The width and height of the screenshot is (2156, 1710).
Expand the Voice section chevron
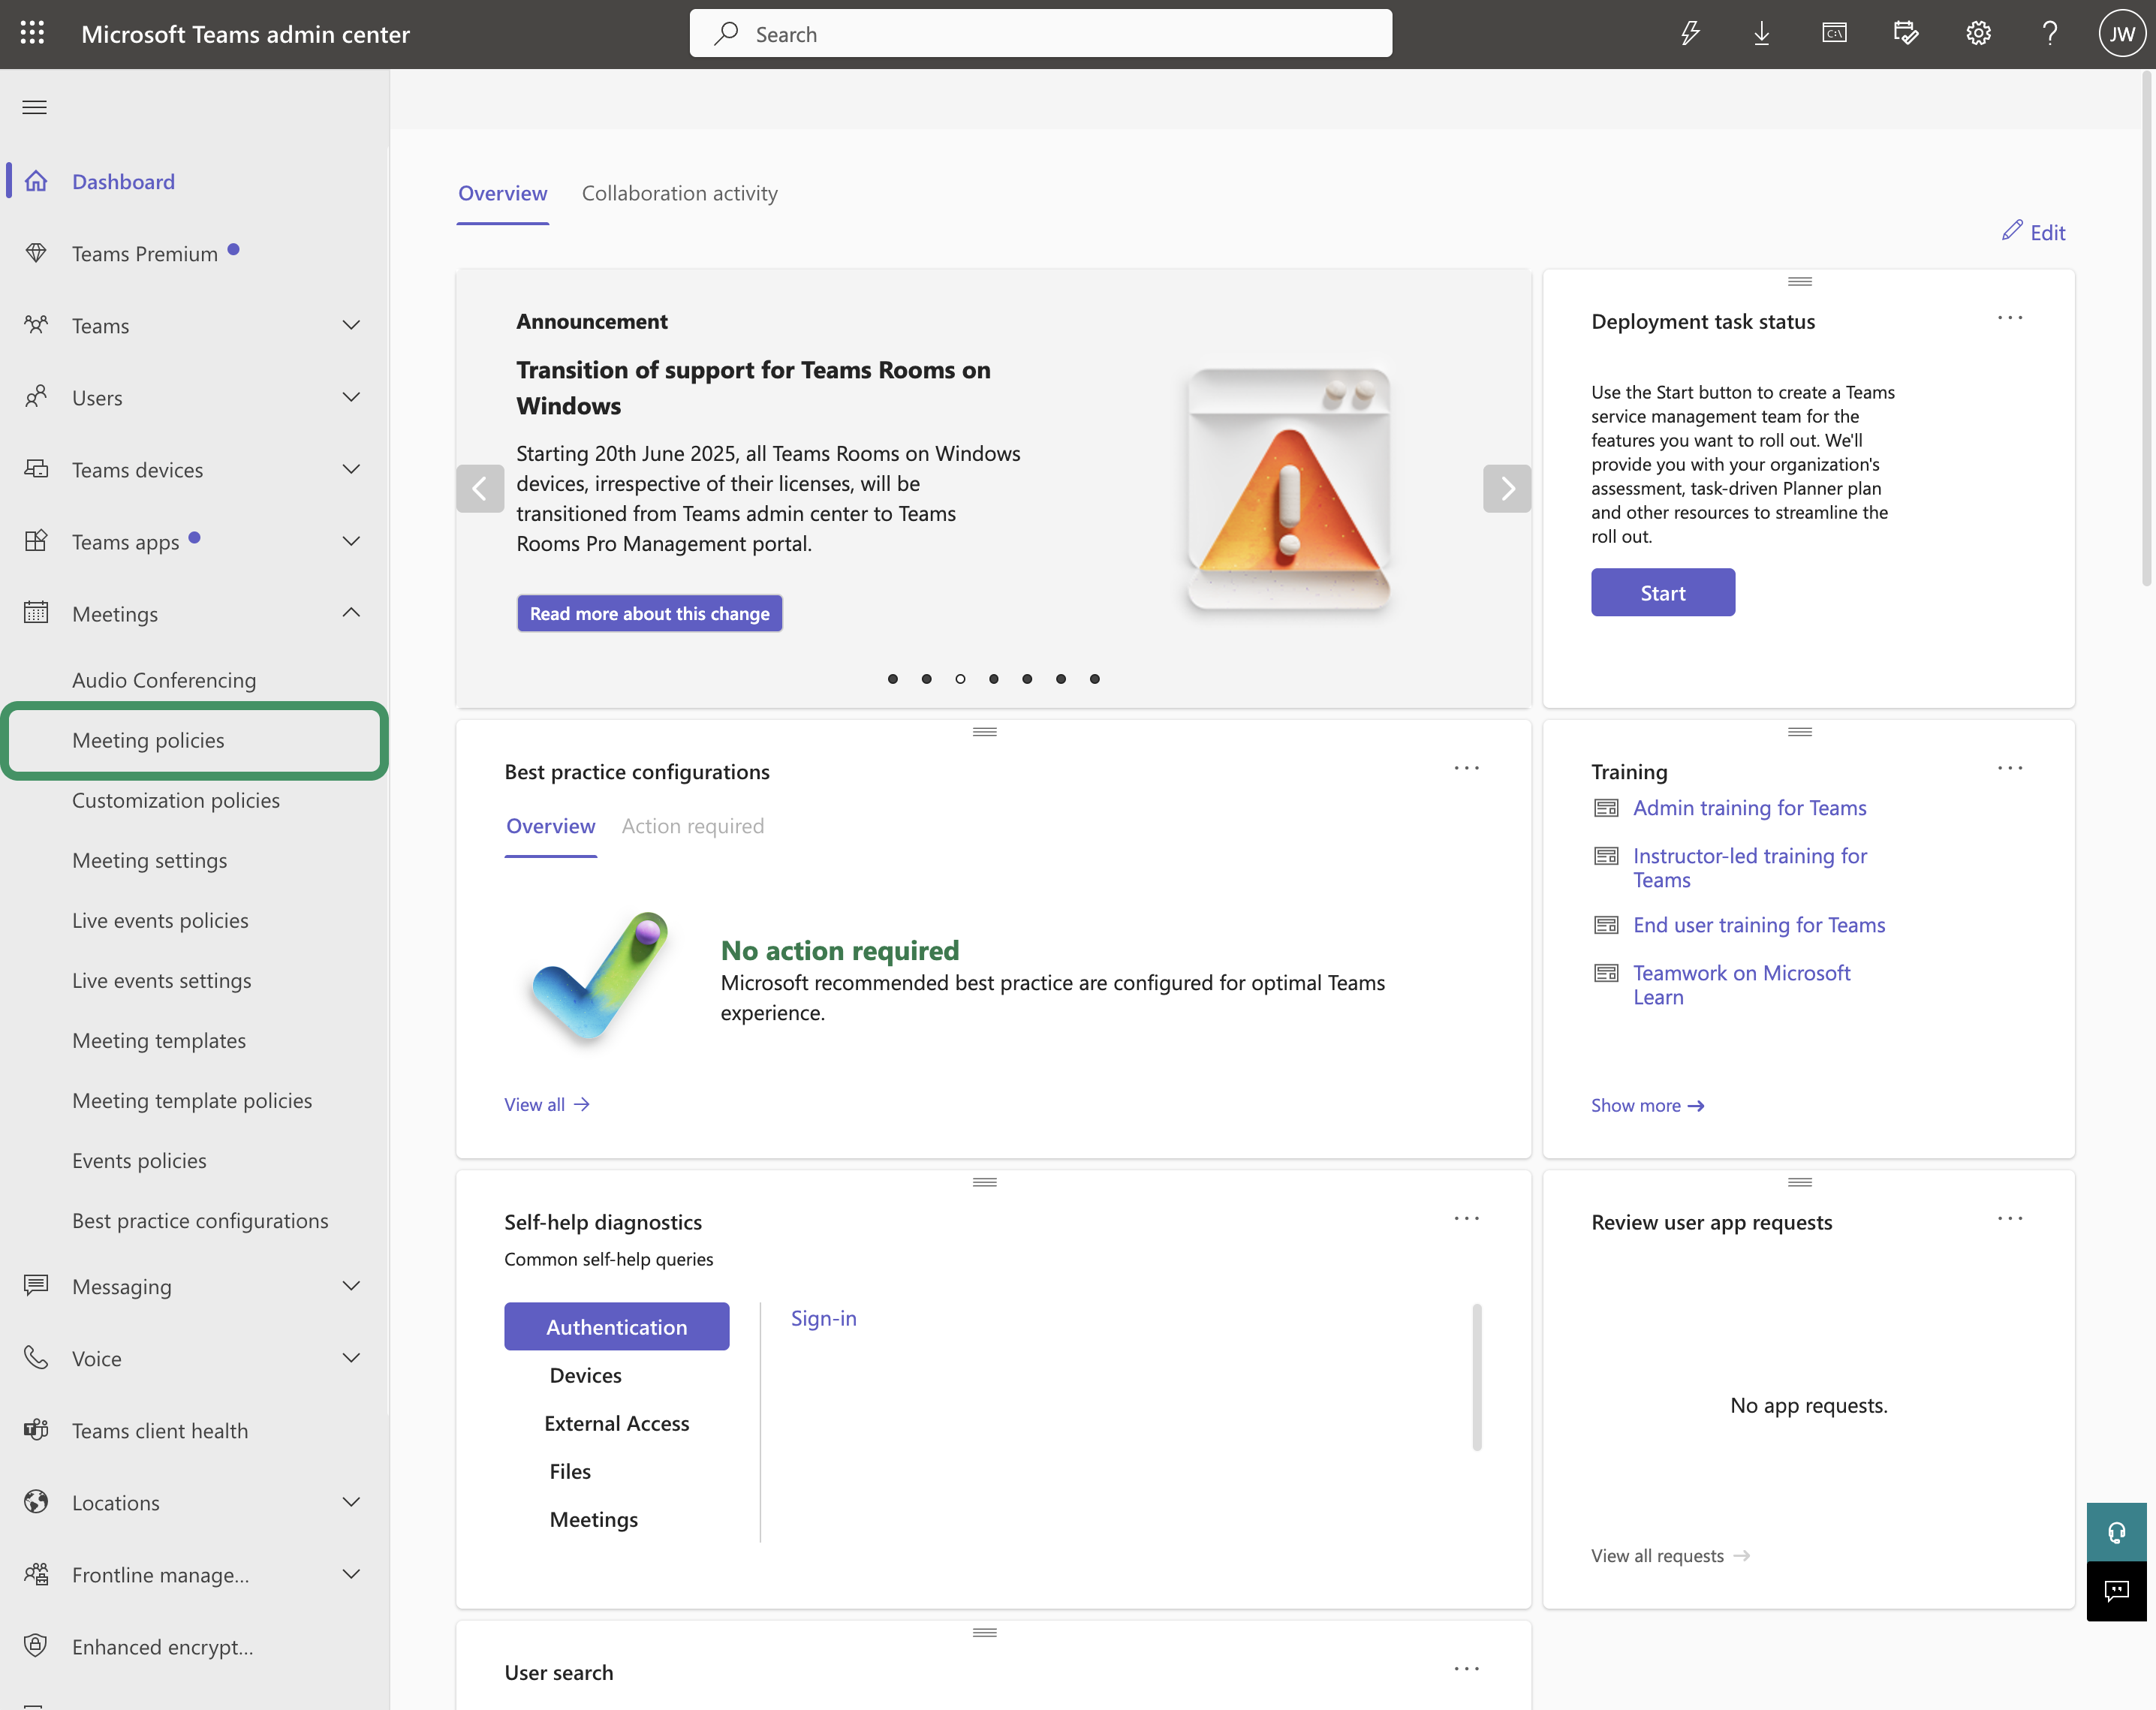click(351, 1358)
